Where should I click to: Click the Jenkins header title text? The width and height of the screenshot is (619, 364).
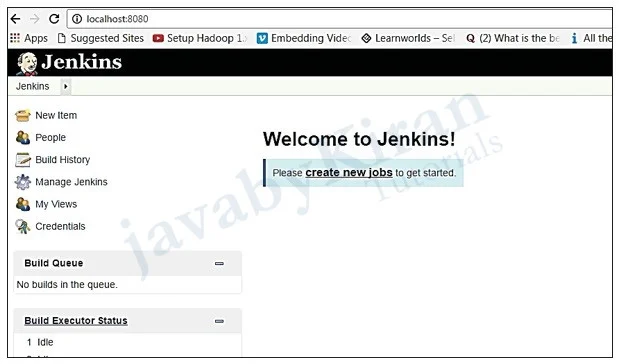coord(82,62)
